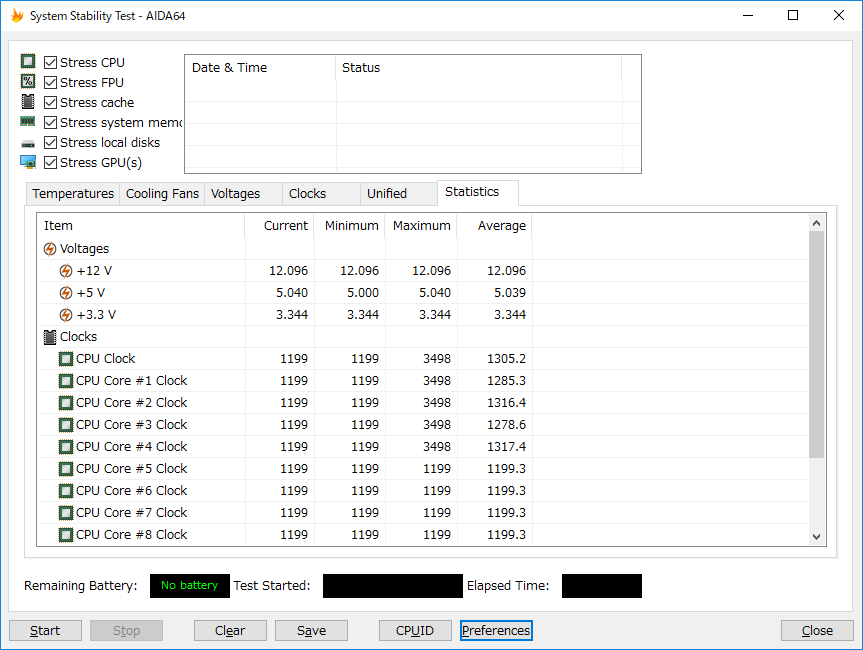
Task: Click the +5 V average value 5.039
Action: click(x=510, y=293)
